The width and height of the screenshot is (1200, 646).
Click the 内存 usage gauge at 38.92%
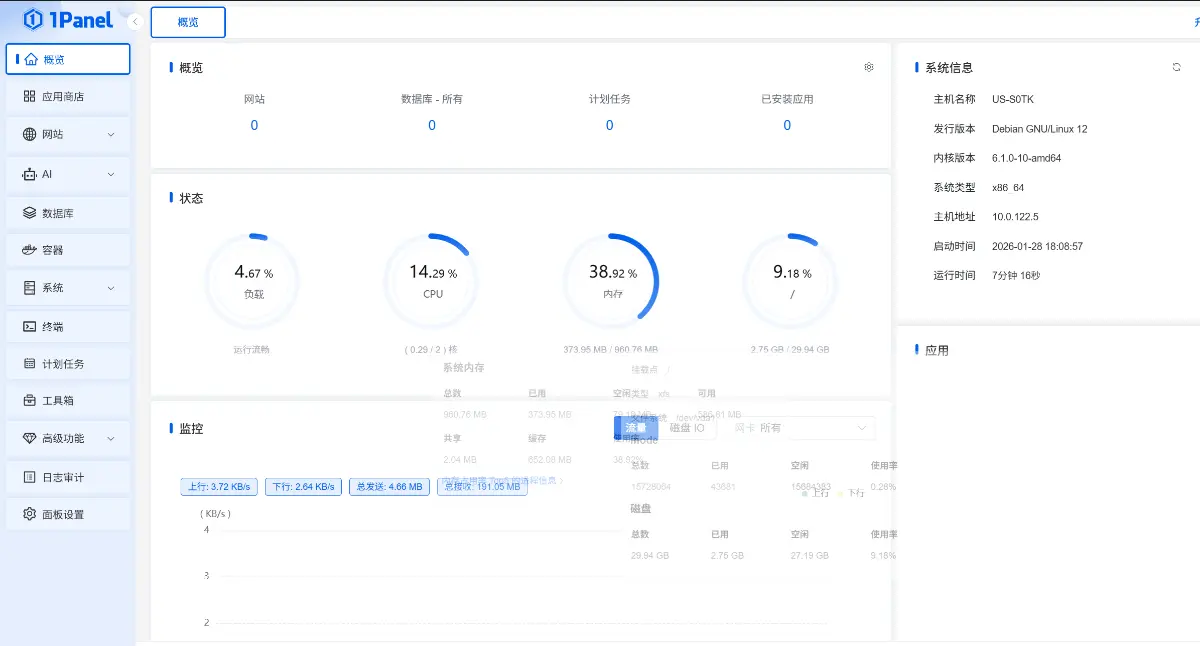coord(610,281)
